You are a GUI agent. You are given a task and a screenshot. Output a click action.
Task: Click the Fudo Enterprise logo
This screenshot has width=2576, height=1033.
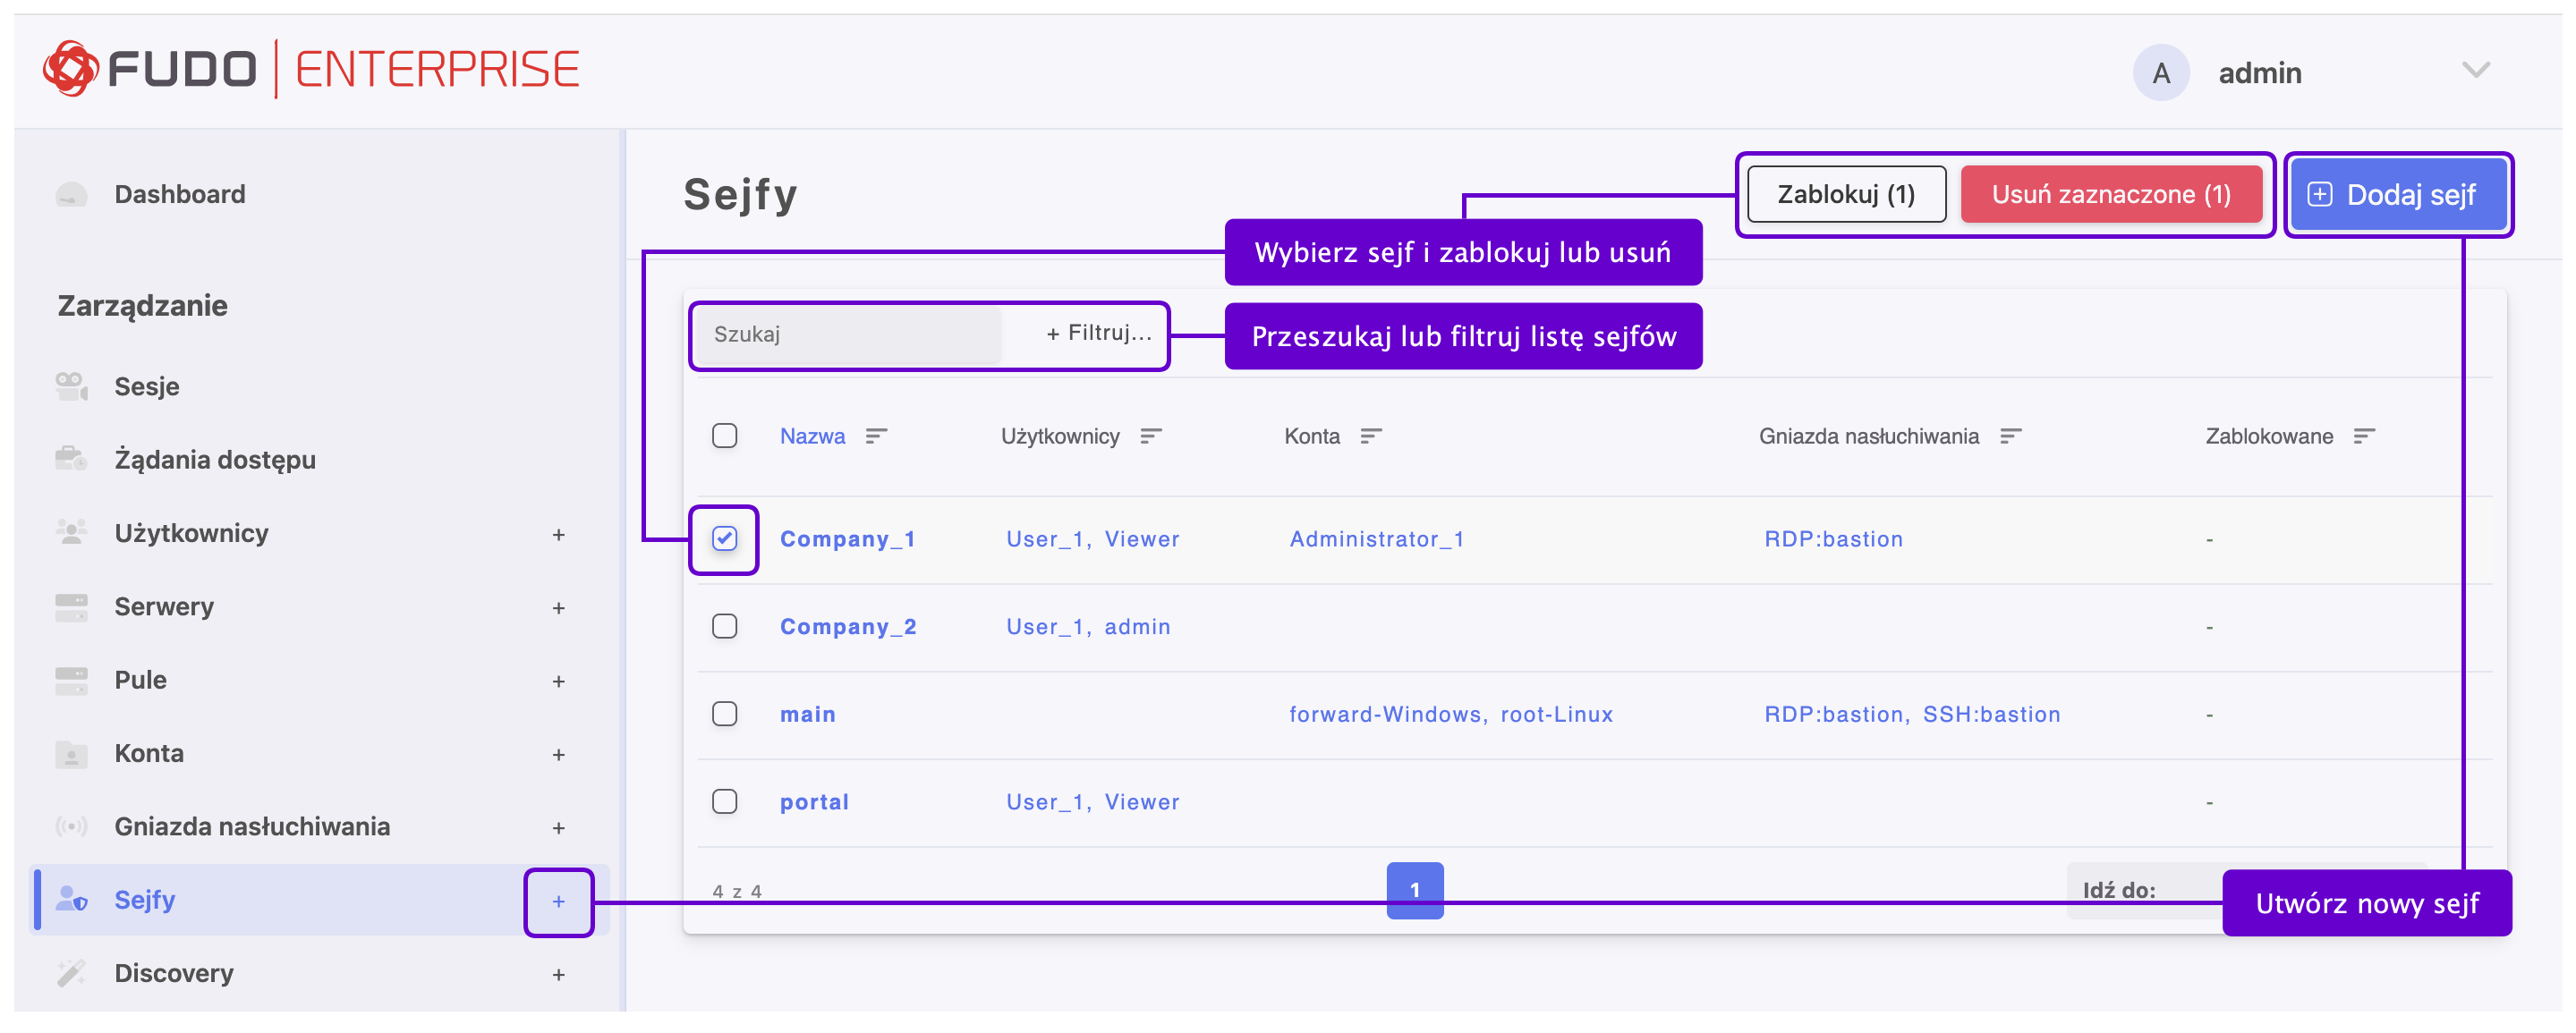coord(311,69)
